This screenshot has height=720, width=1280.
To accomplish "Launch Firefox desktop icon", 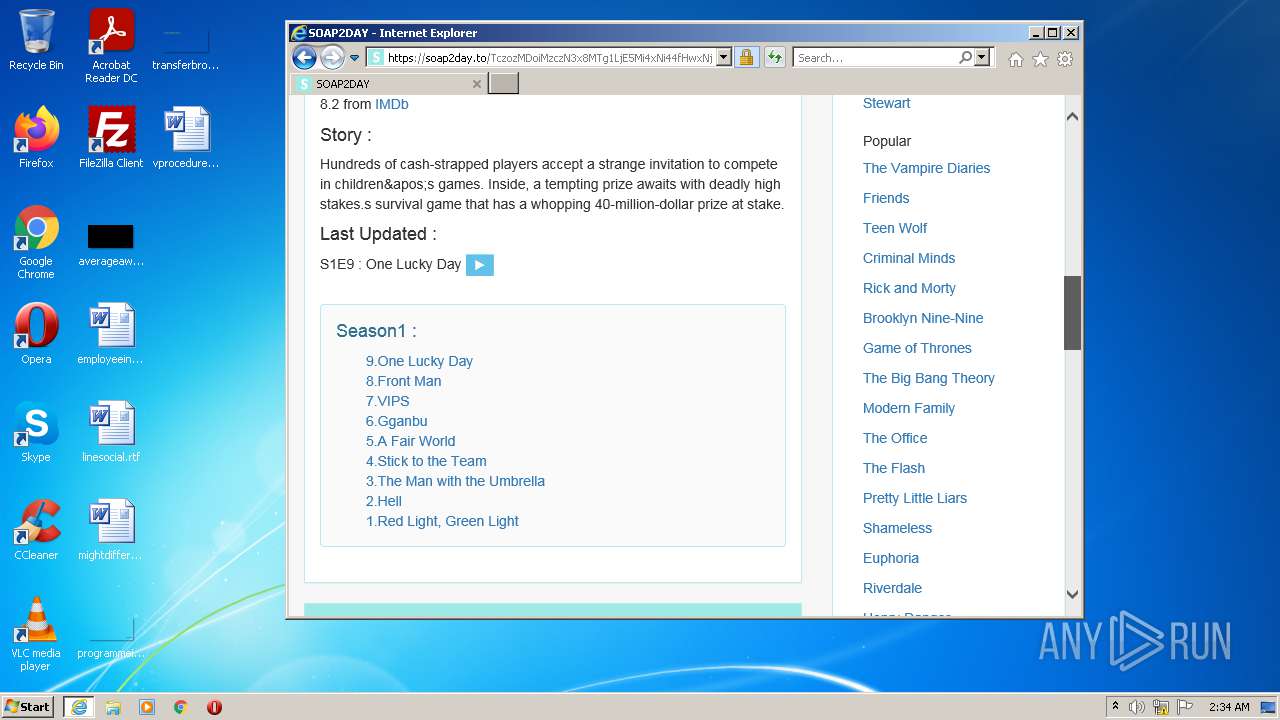I will click(36, 137).
